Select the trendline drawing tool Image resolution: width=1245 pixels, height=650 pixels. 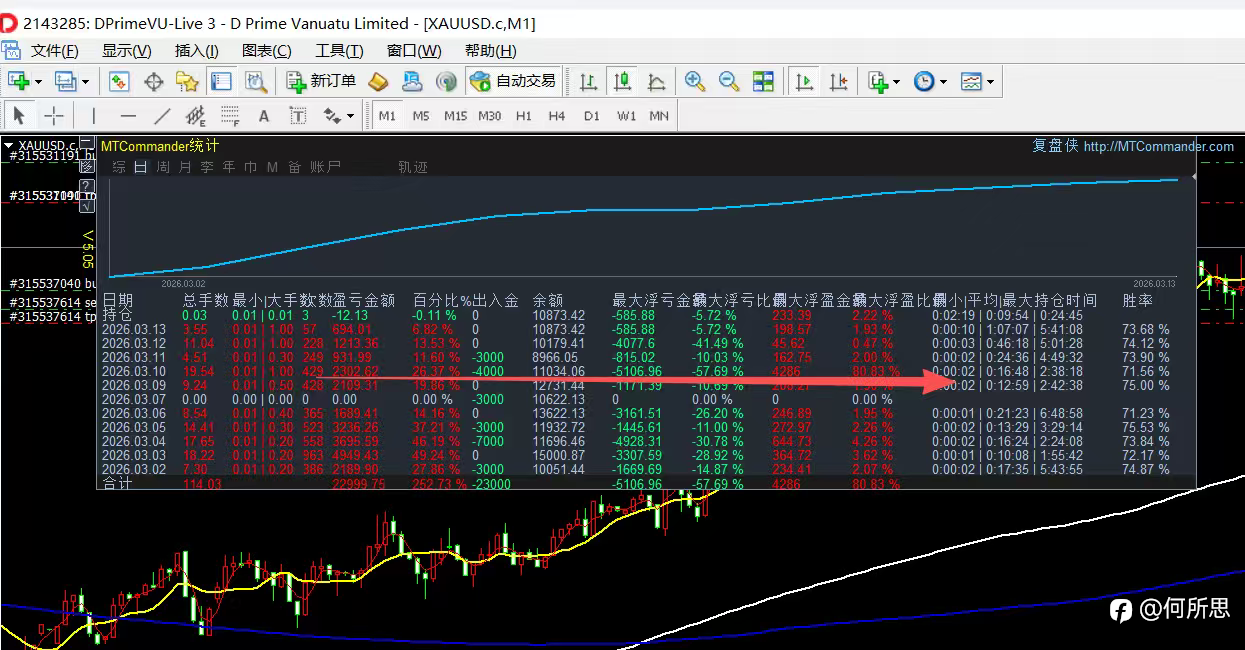tap(162, 116)
